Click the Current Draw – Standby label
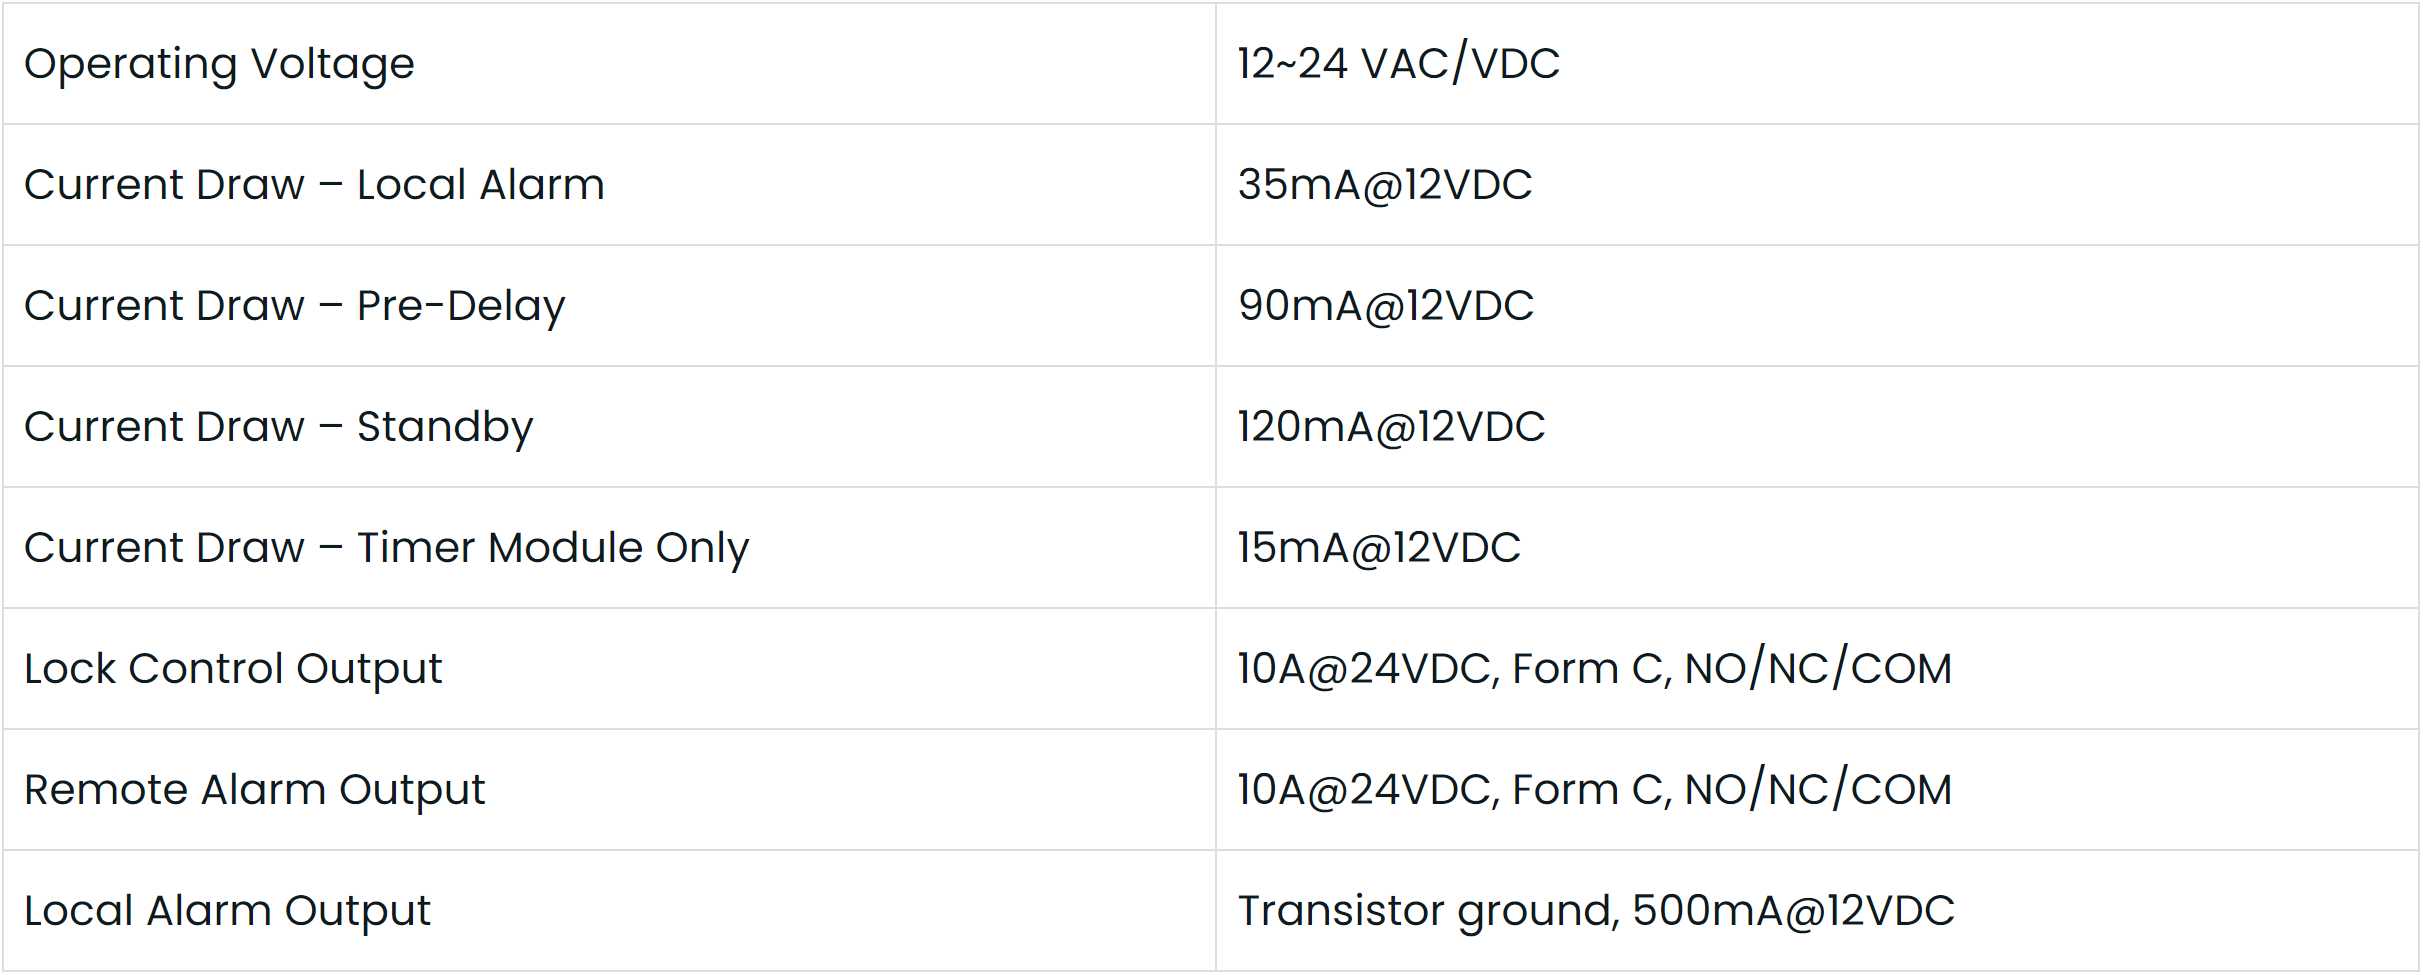The width and height of the screenshot is (2423, 975). click(x=278, y=427)
